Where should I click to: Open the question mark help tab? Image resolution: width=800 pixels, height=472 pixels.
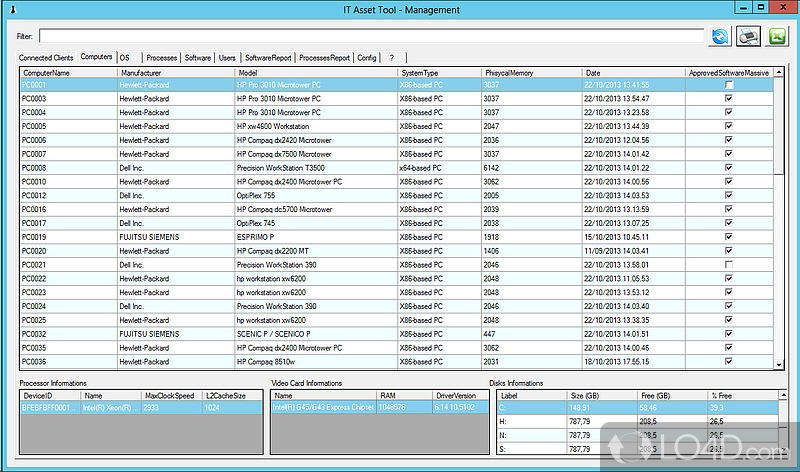click(392, 58)
